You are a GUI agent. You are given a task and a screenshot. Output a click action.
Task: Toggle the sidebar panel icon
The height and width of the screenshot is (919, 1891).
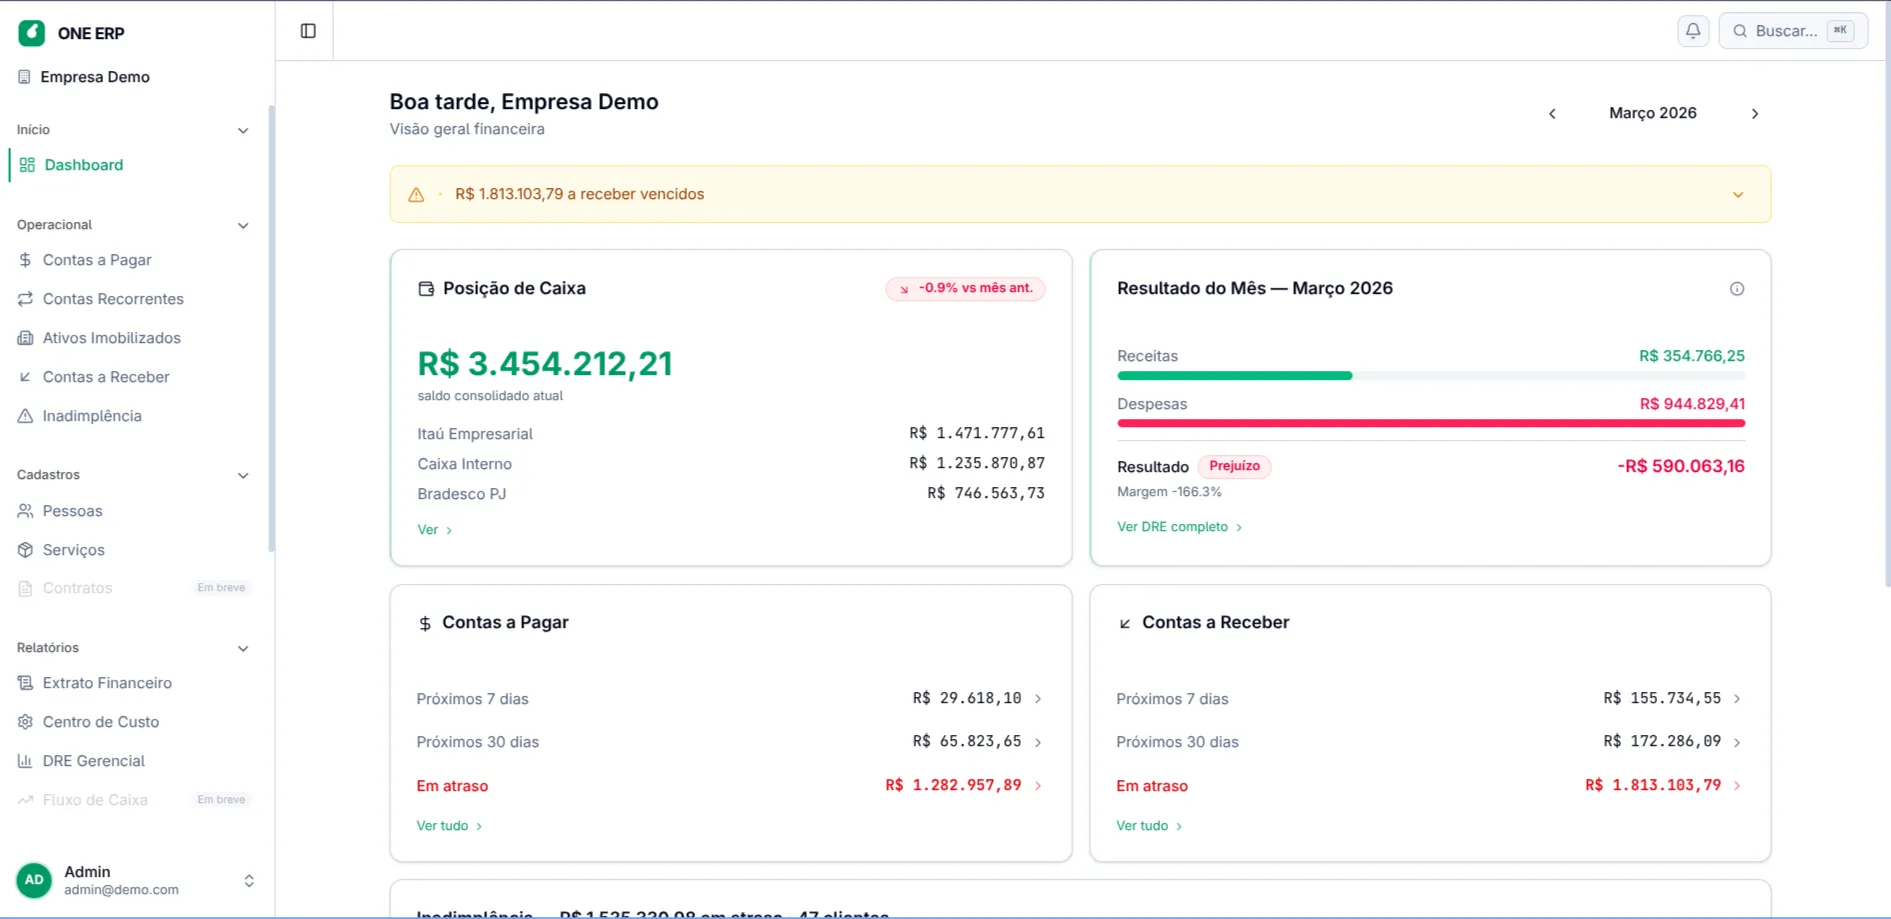tap(308, 31)
